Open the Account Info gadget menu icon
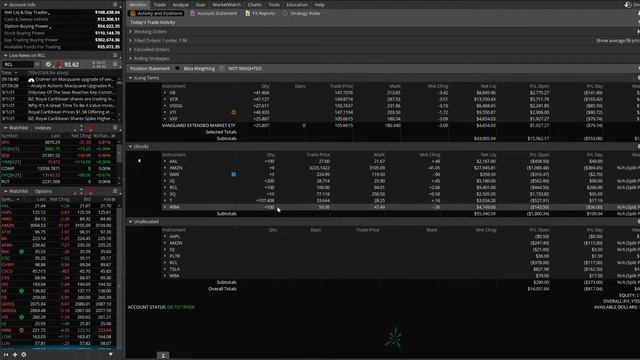640x360 pixels. point(115,4)
